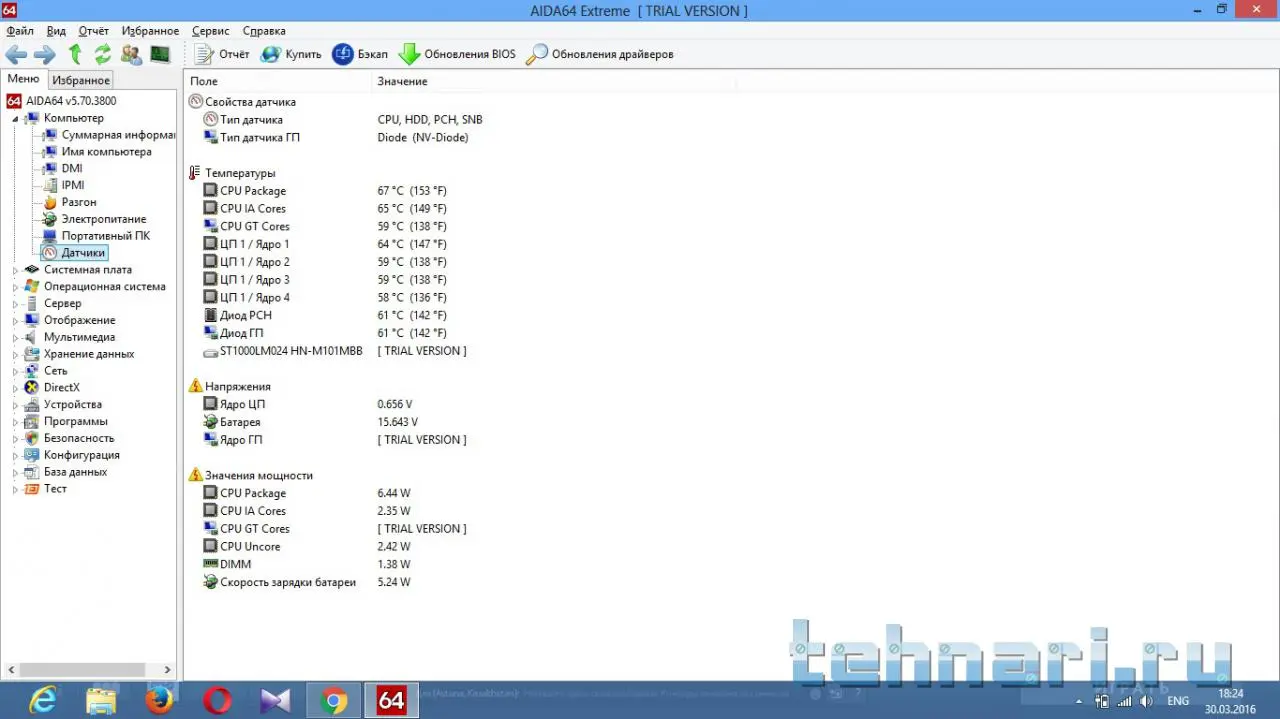The width and height of the screenshot is (1280, 719).
Task: Click the Forward arrow toolbar icon
Action: (45, 54)
